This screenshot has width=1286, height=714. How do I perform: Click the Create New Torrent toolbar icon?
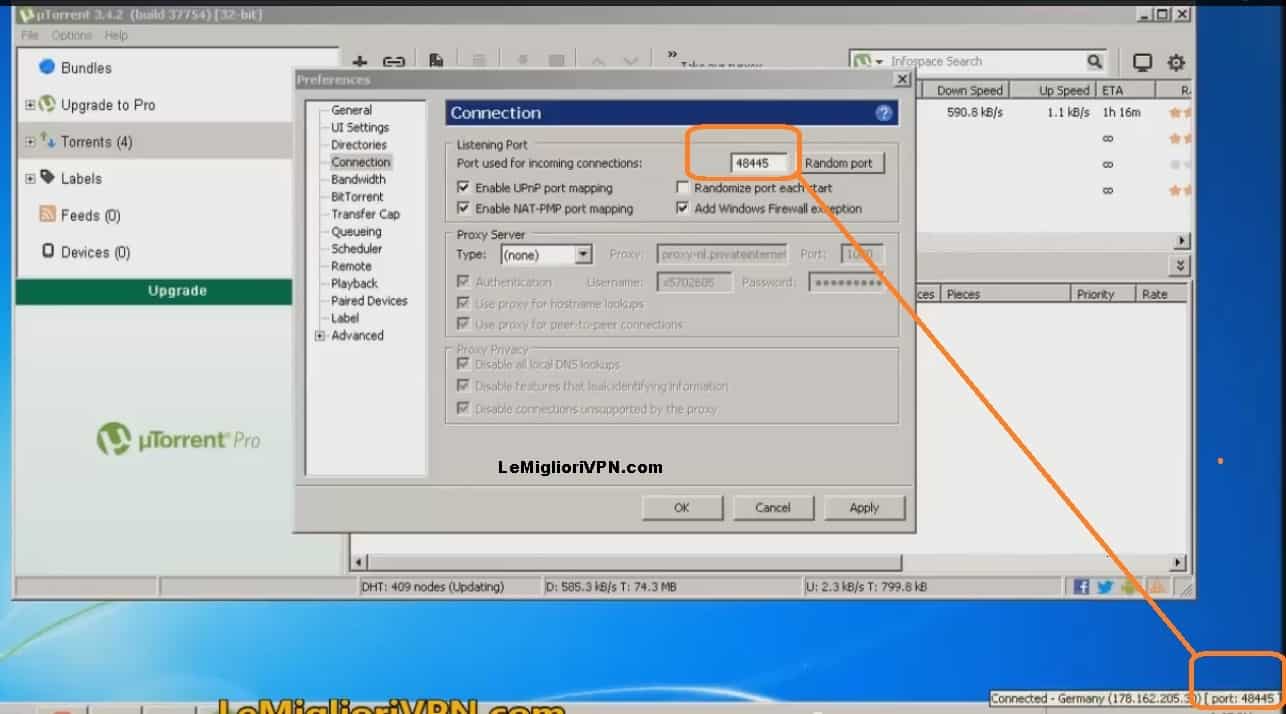pos(436,62)
